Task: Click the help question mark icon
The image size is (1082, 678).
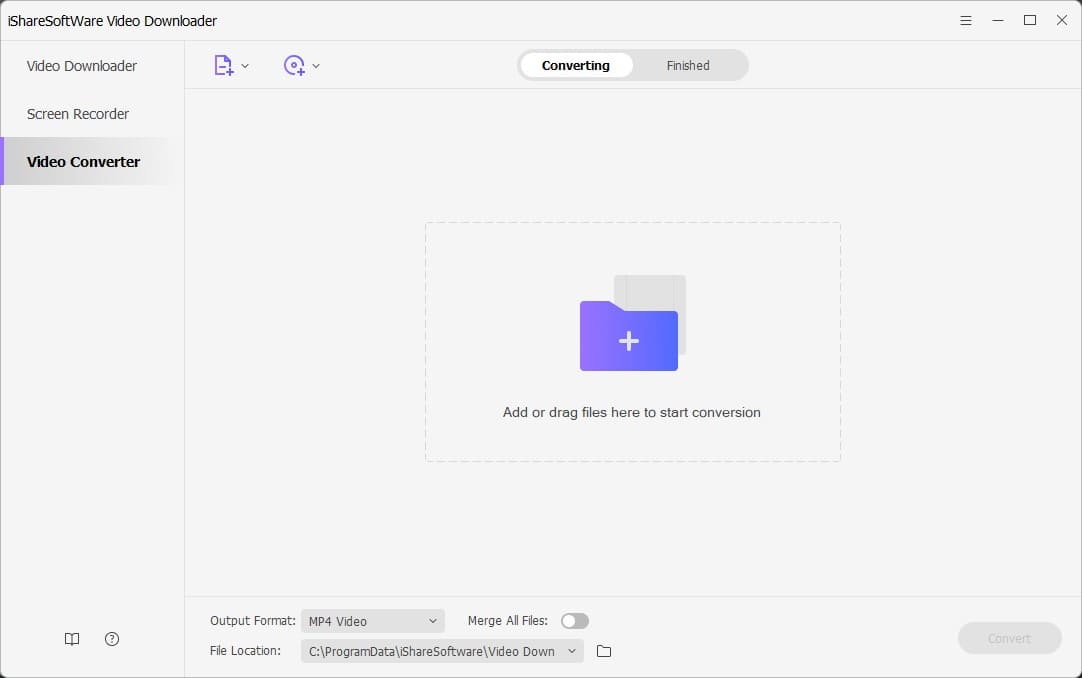Action: coord(111,638)
